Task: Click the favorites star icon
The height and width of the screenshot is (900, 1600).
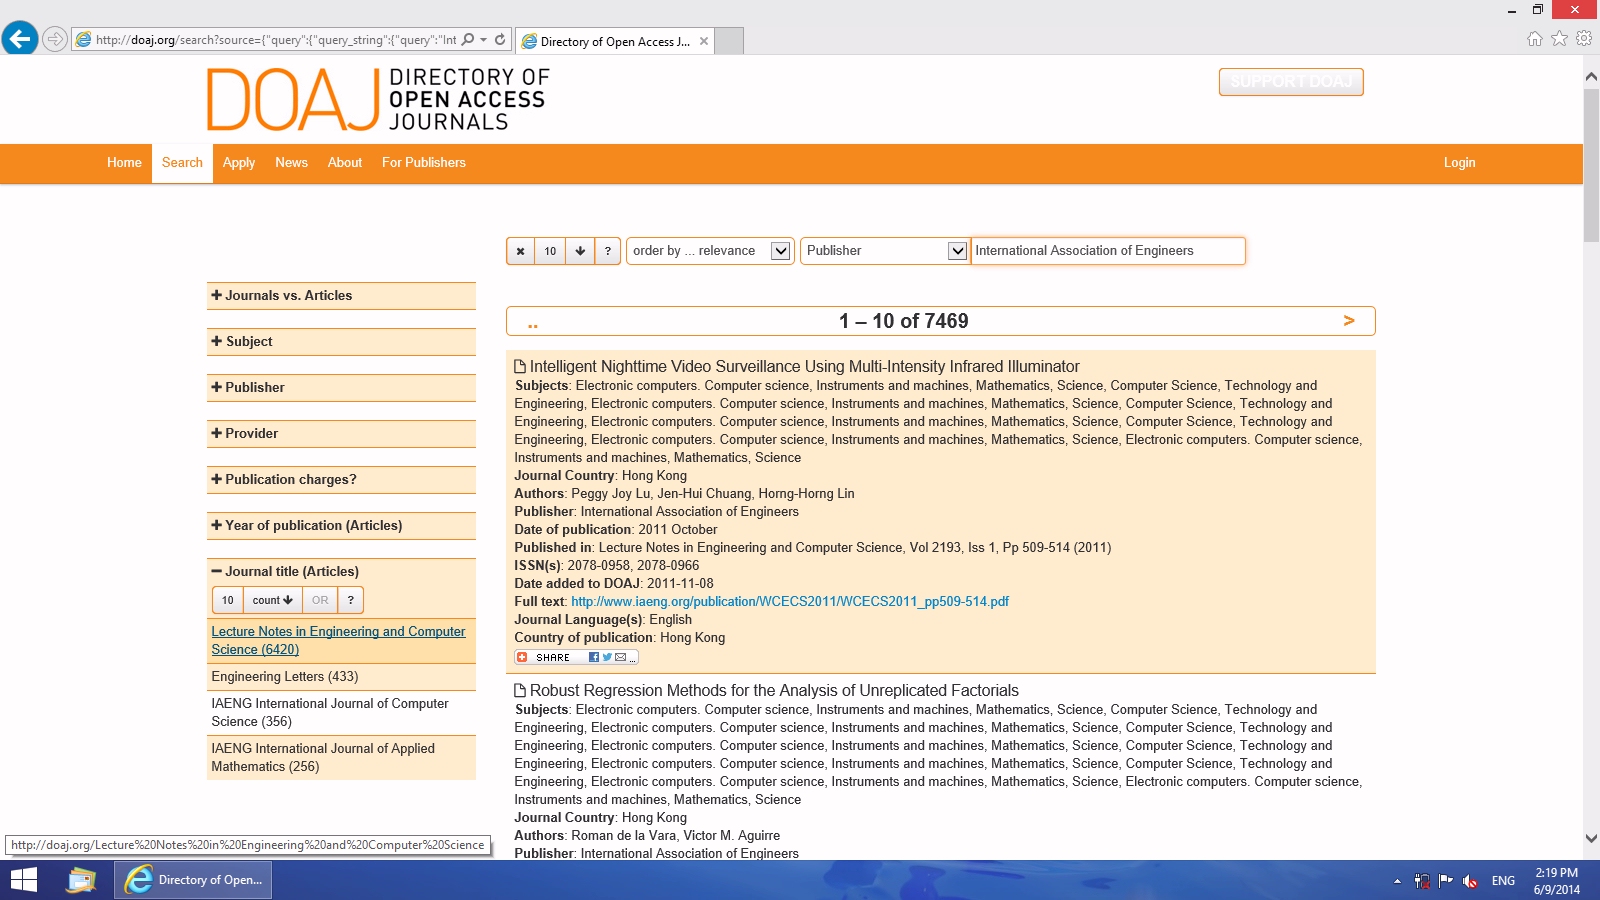Action: pos(1559,39)
